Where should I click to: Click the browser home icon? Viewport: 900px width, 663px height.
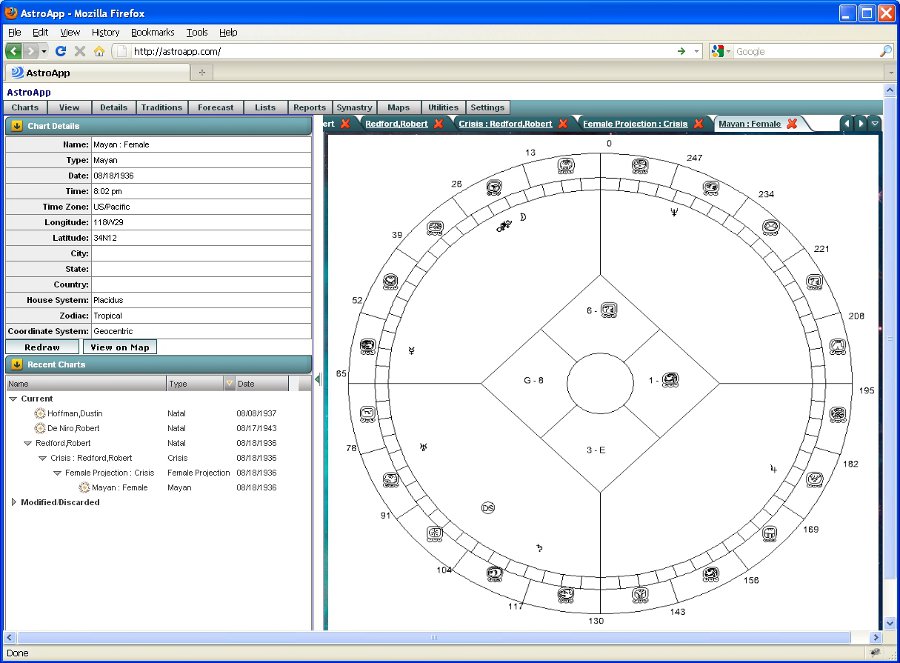click(x=99, y=51)
